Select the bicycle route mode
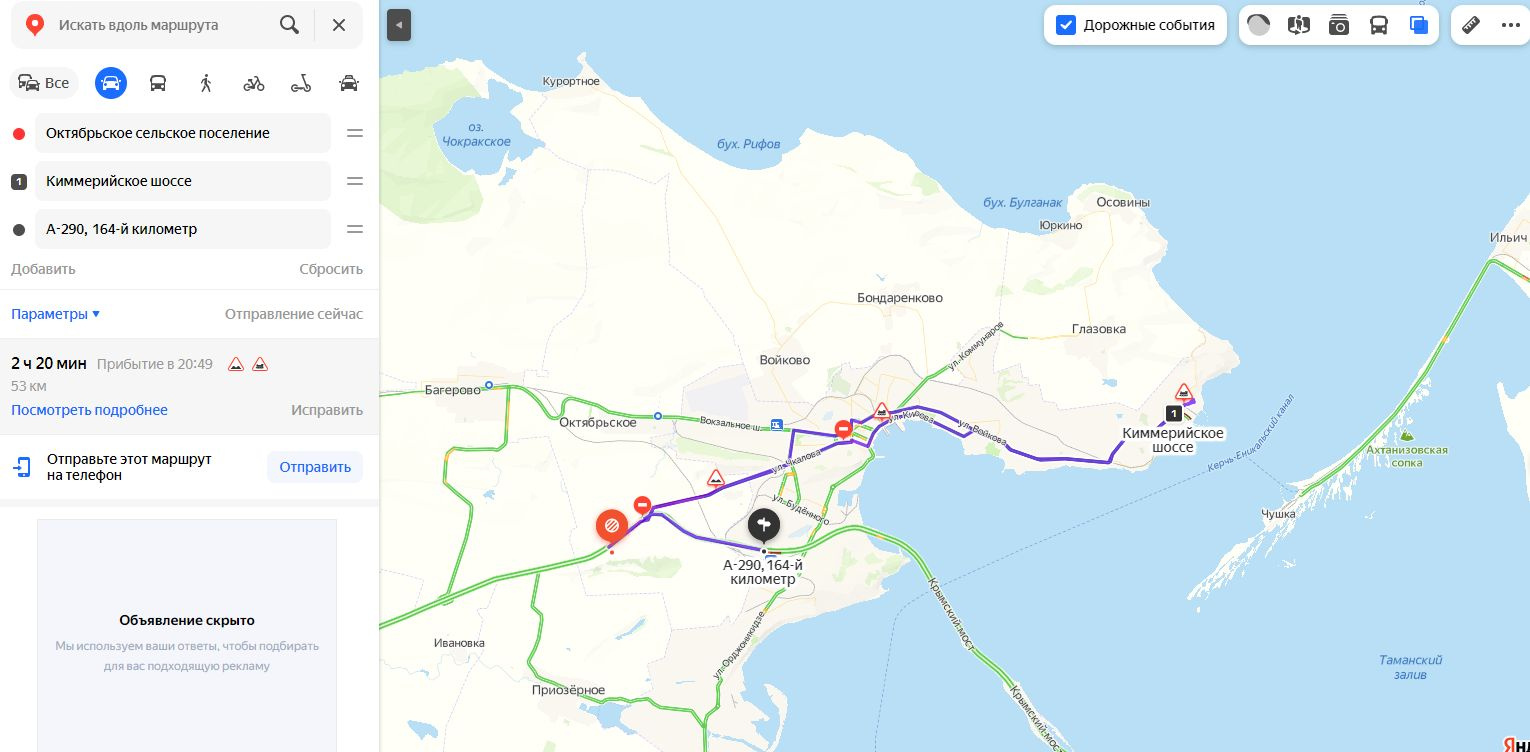Image resolution: width=1530 pixels, height=752 pixels. pos(254,83)
